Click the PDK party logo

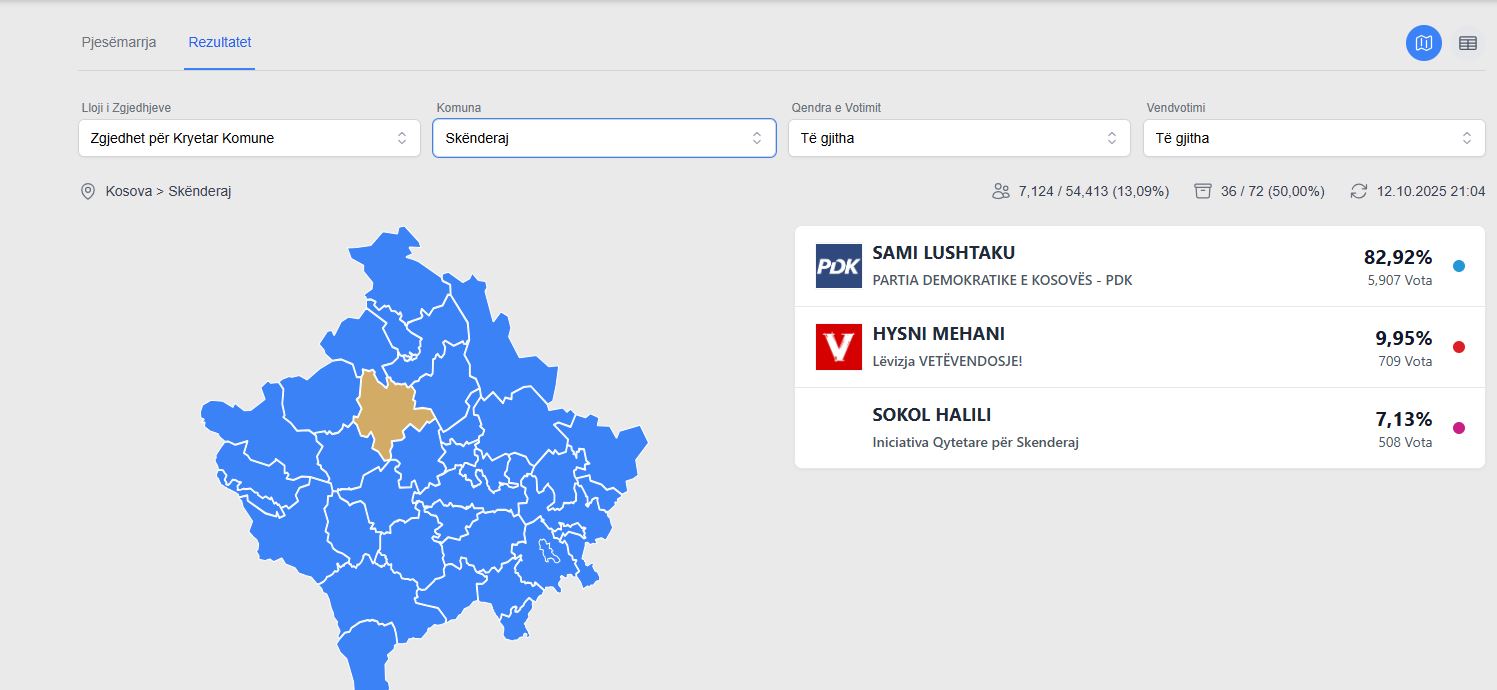[838, 266]
